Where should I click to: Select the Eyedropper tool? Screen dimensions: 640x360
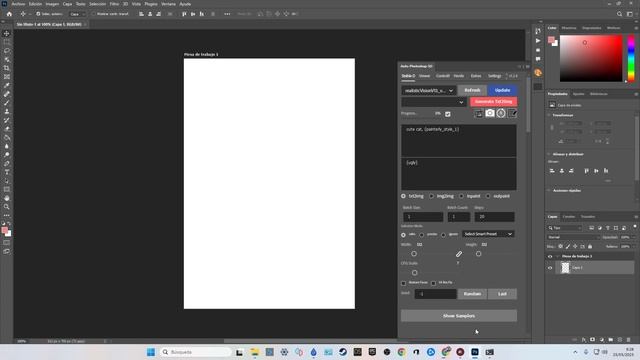pos(7,85)
